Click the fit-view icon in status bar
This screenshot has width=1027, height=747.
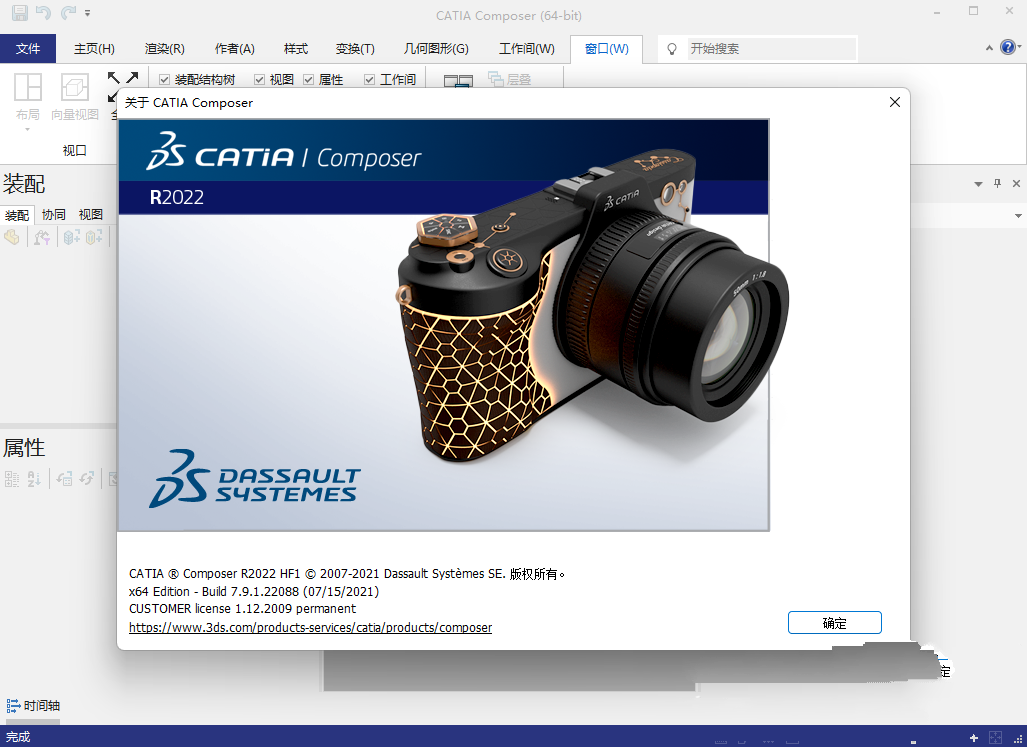tap(995, 738)
